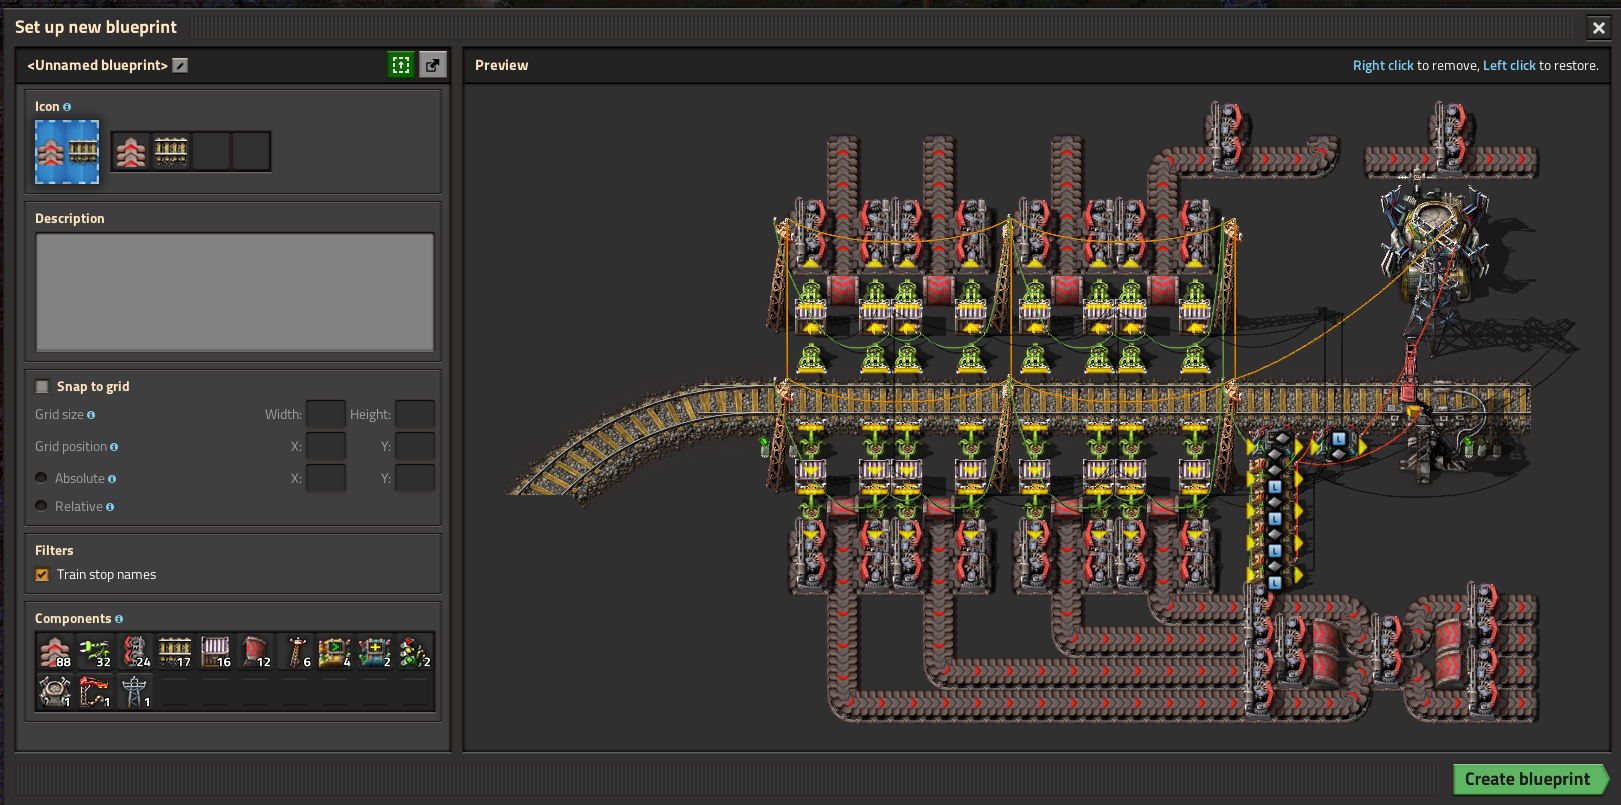The image size is (1621, 805).
Task: Click the Grid size info icon
Action: tap(91, 415)
